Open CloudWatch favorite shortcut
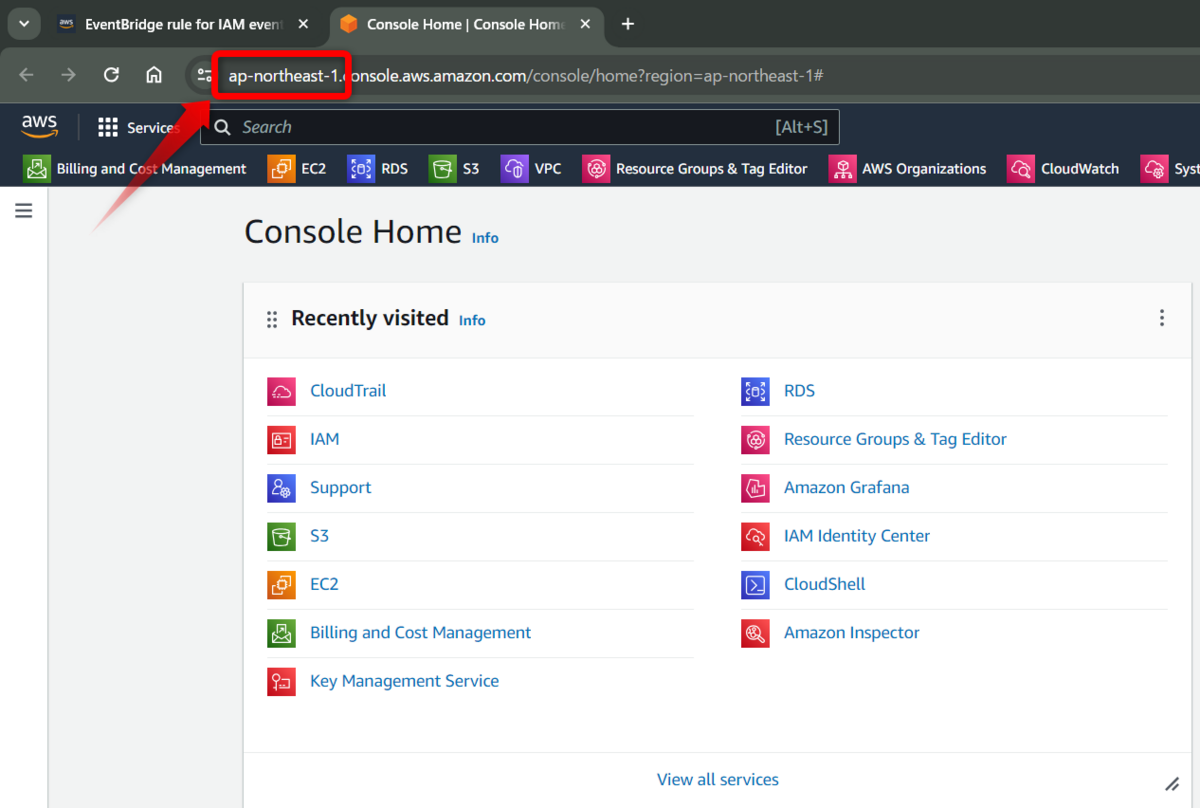Screen dimensions: 1200x808 pyautogui.click(x=1064, y=169)
